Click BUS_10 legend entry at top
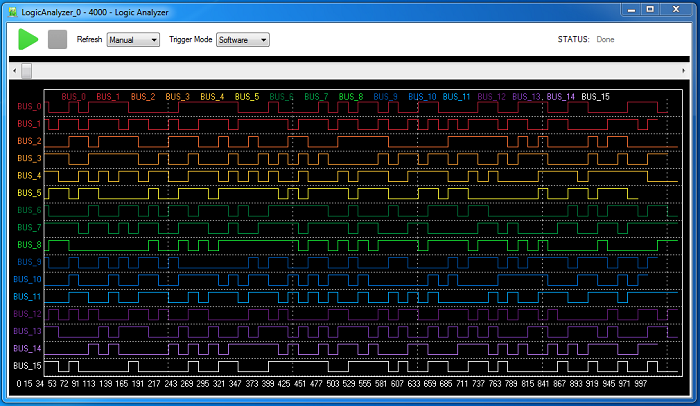This screenshot has height=406, width=700. tap(421, 97)
